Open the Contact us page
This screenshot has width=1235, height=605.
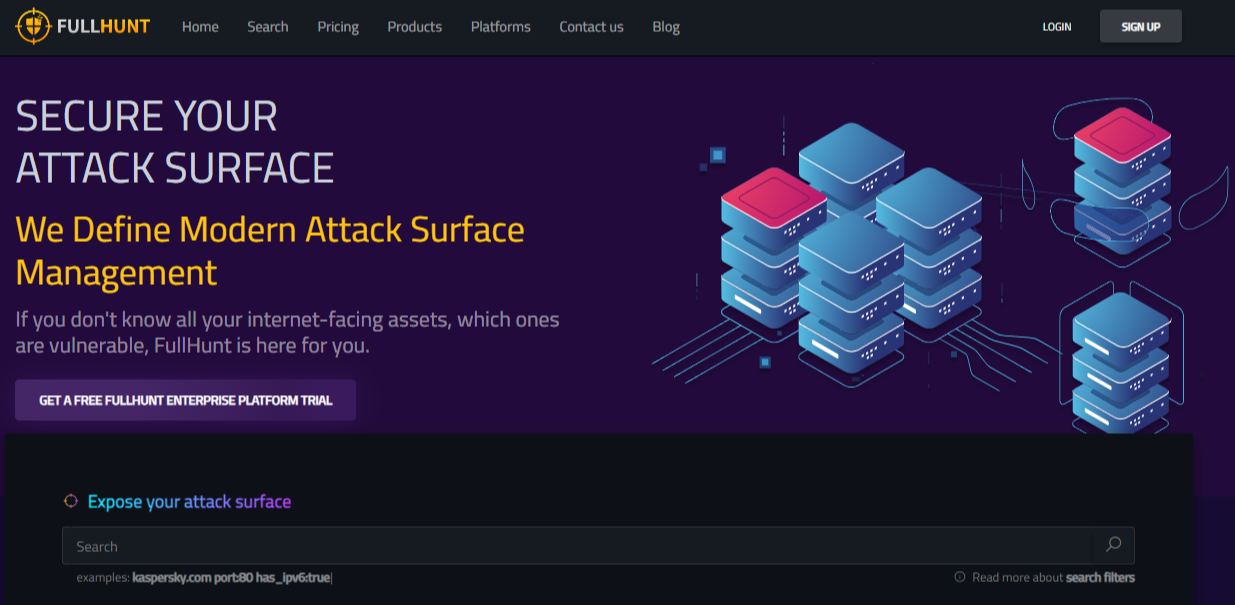click(x=591, y=27)
